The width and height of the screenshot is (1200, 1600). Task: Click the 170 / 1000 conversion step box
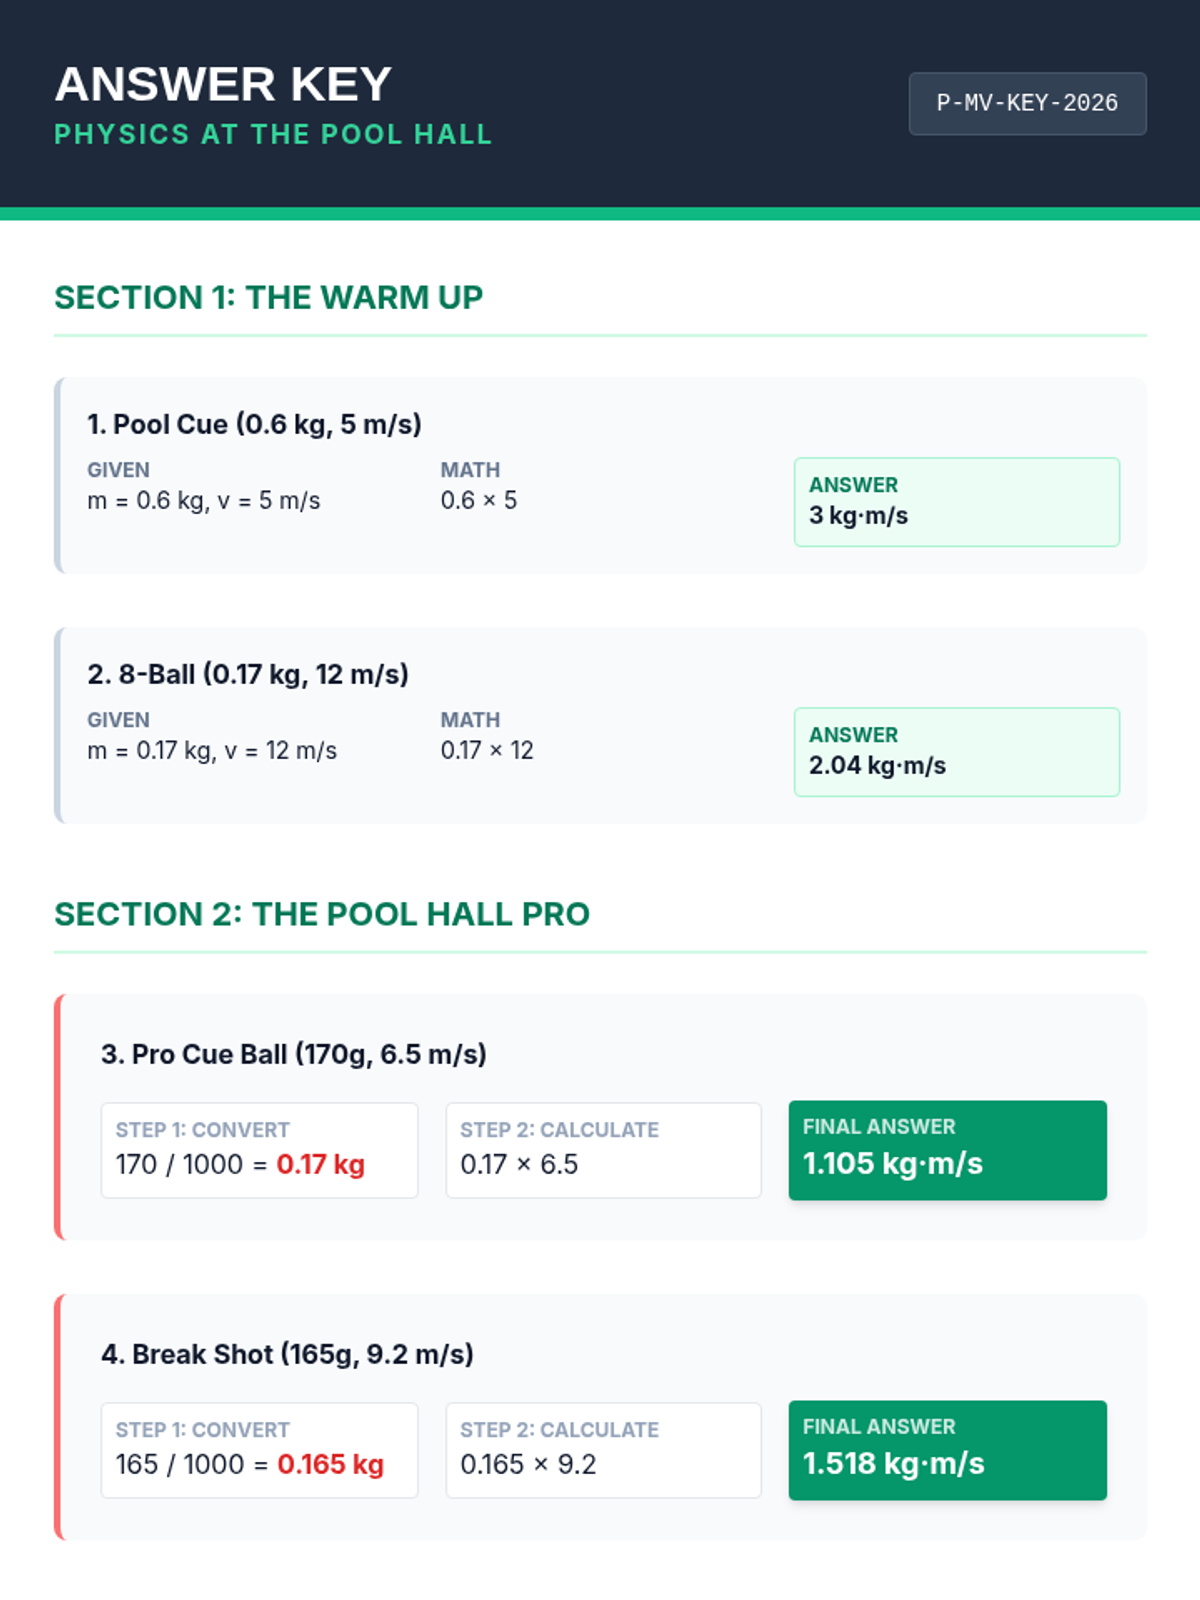coord(259,1150)
